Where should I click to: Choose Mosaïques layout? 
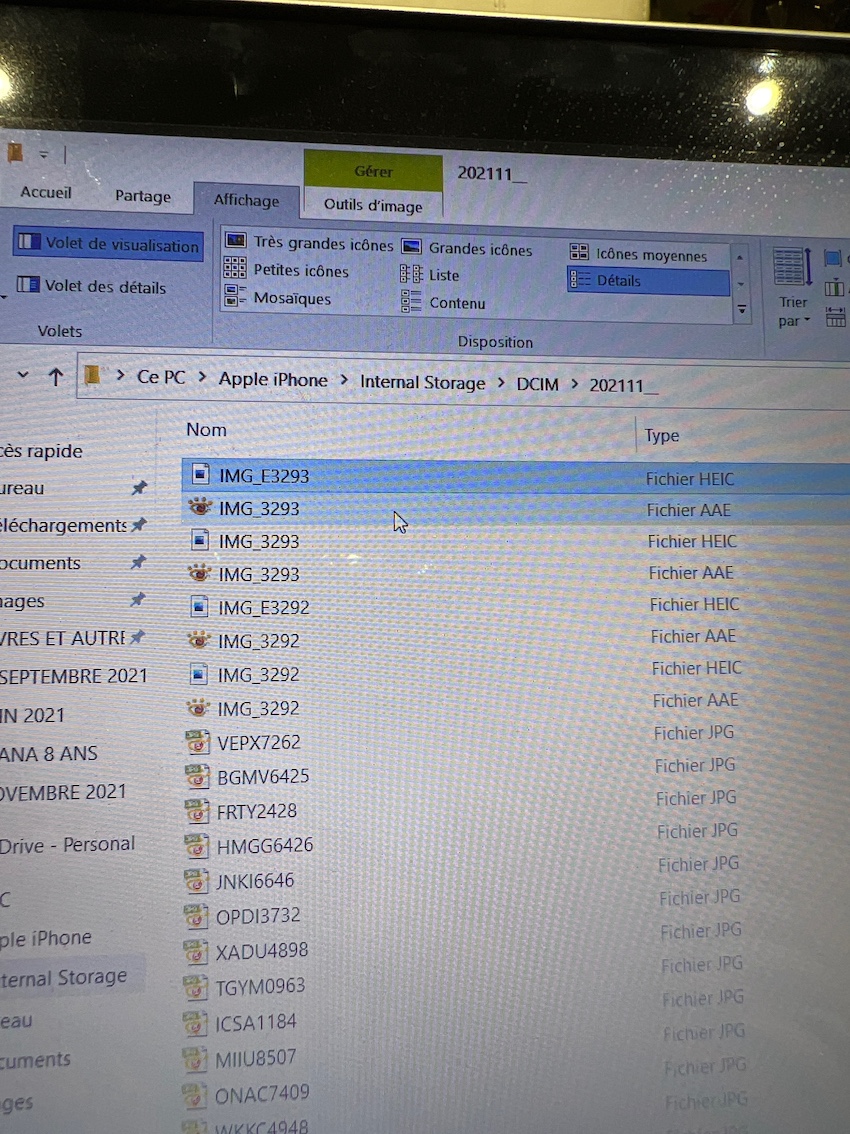point(277,298)
